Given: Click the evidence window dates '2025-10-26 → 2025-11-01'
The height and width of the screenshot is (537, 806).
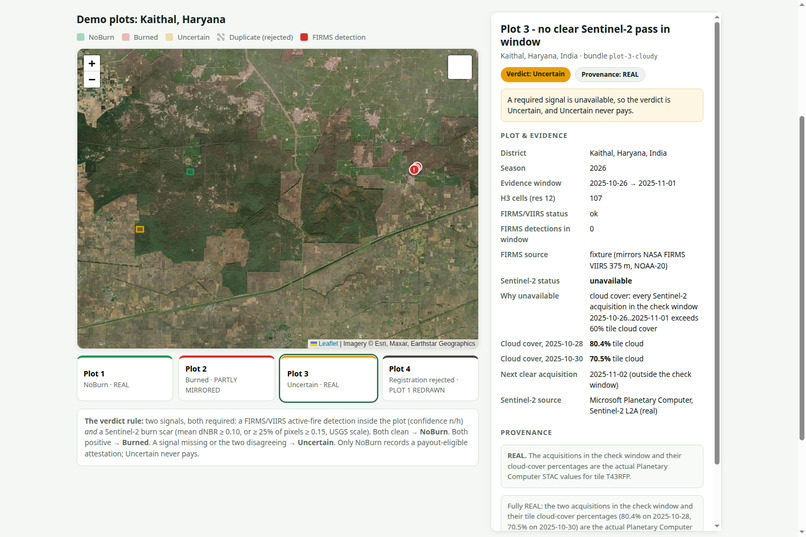Looking at the screenshot, I should (x=632, y=183).
